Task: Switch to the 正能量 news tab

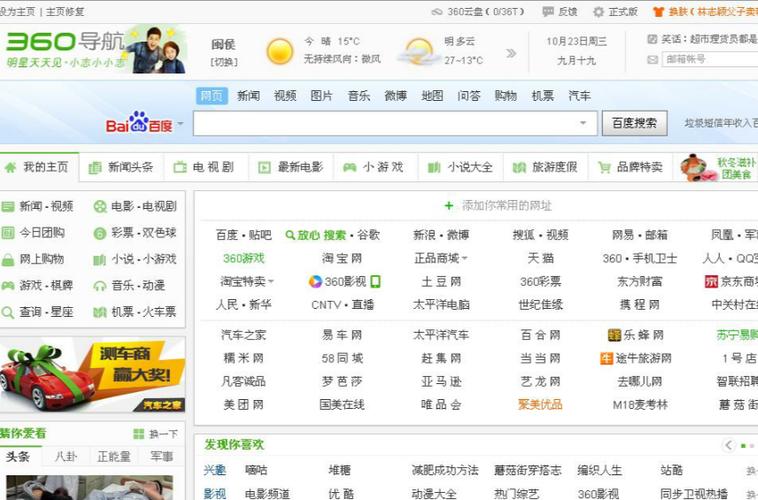Action: (x=114, y=456)
